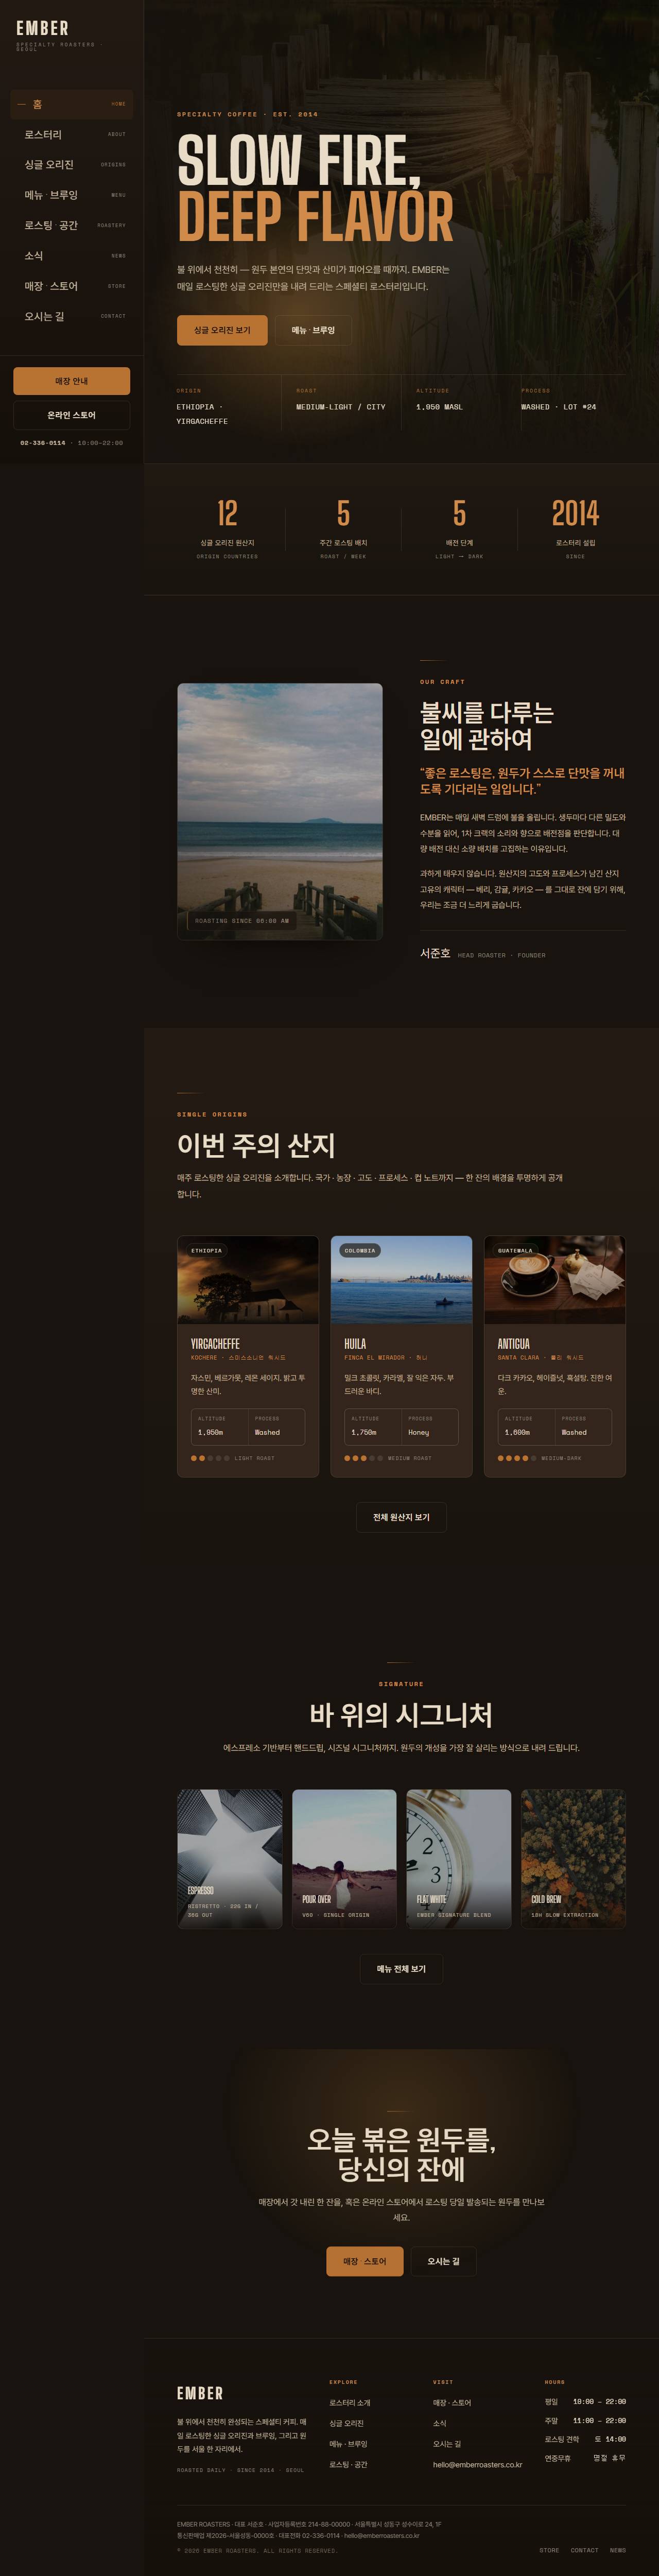The image size is (659, 2576).
Task: Click the 12 싱글 오리진 원산지 stat
Action: pyautogui.click(x=227, y=528)
